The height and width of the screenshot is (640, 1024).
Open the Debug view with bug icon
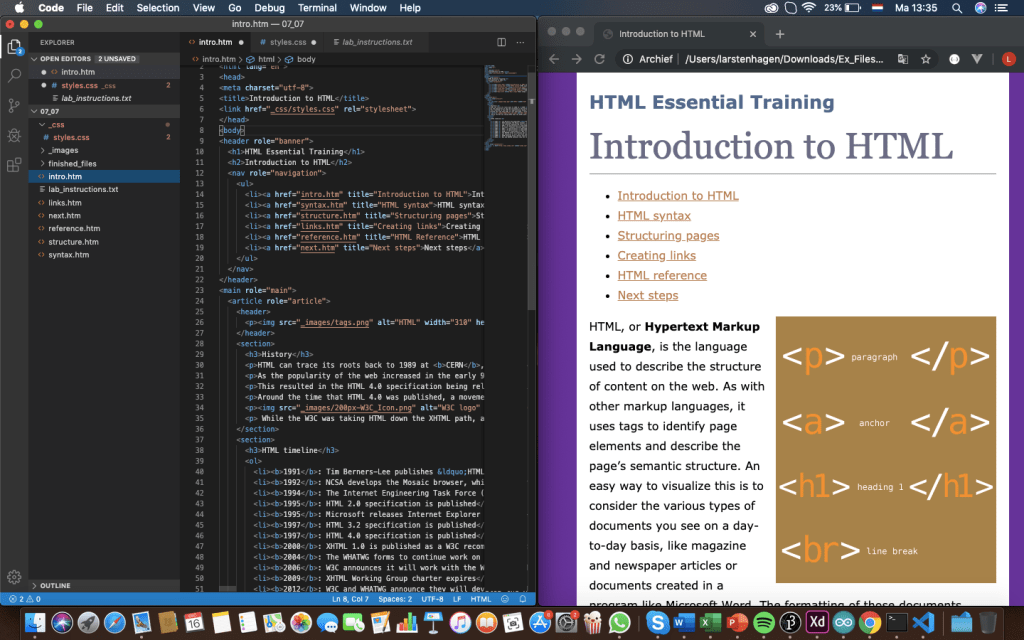tap(15, 135)
